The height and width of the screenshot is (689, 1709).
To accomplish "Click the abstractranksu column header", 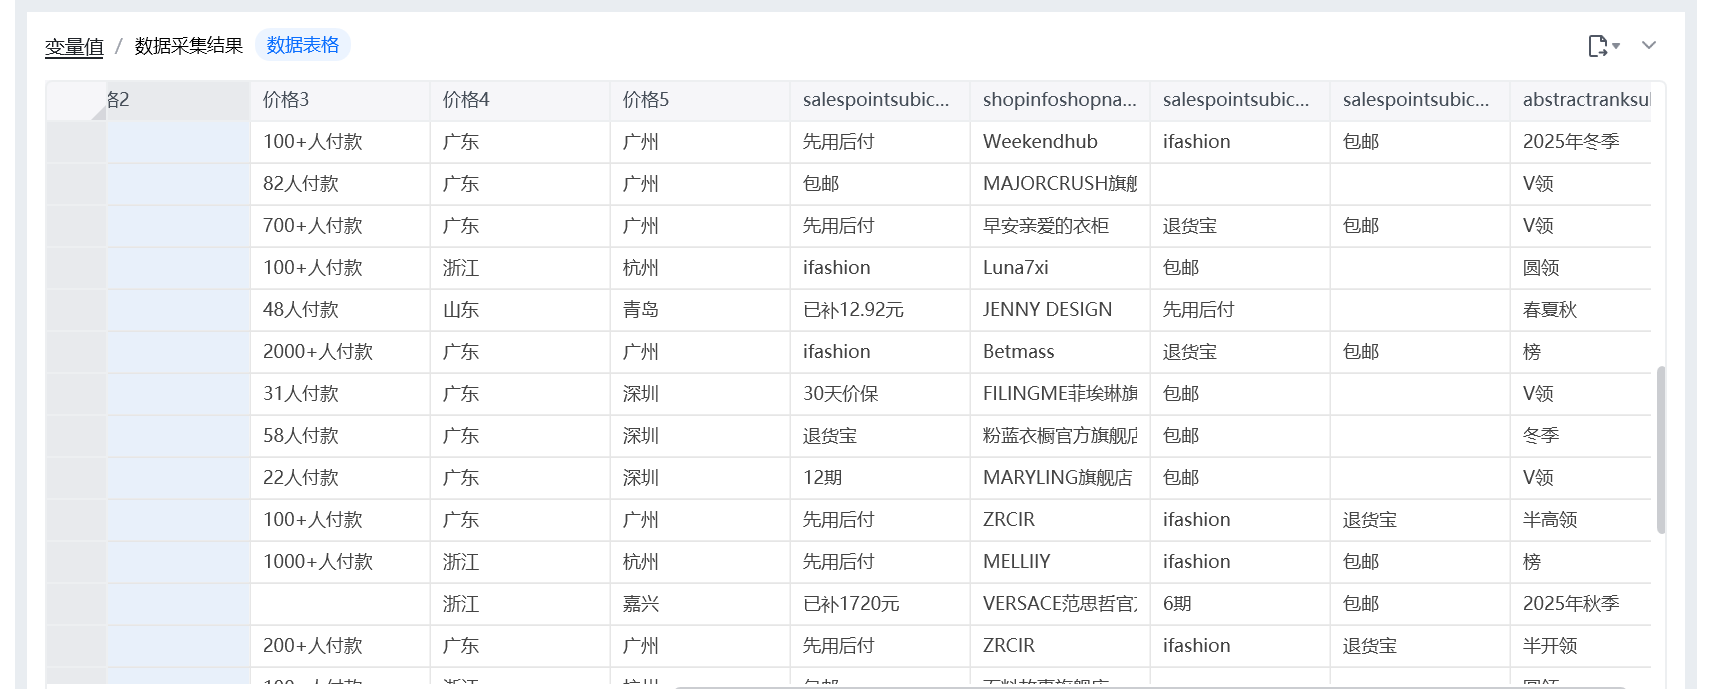I will point(1581,100).
